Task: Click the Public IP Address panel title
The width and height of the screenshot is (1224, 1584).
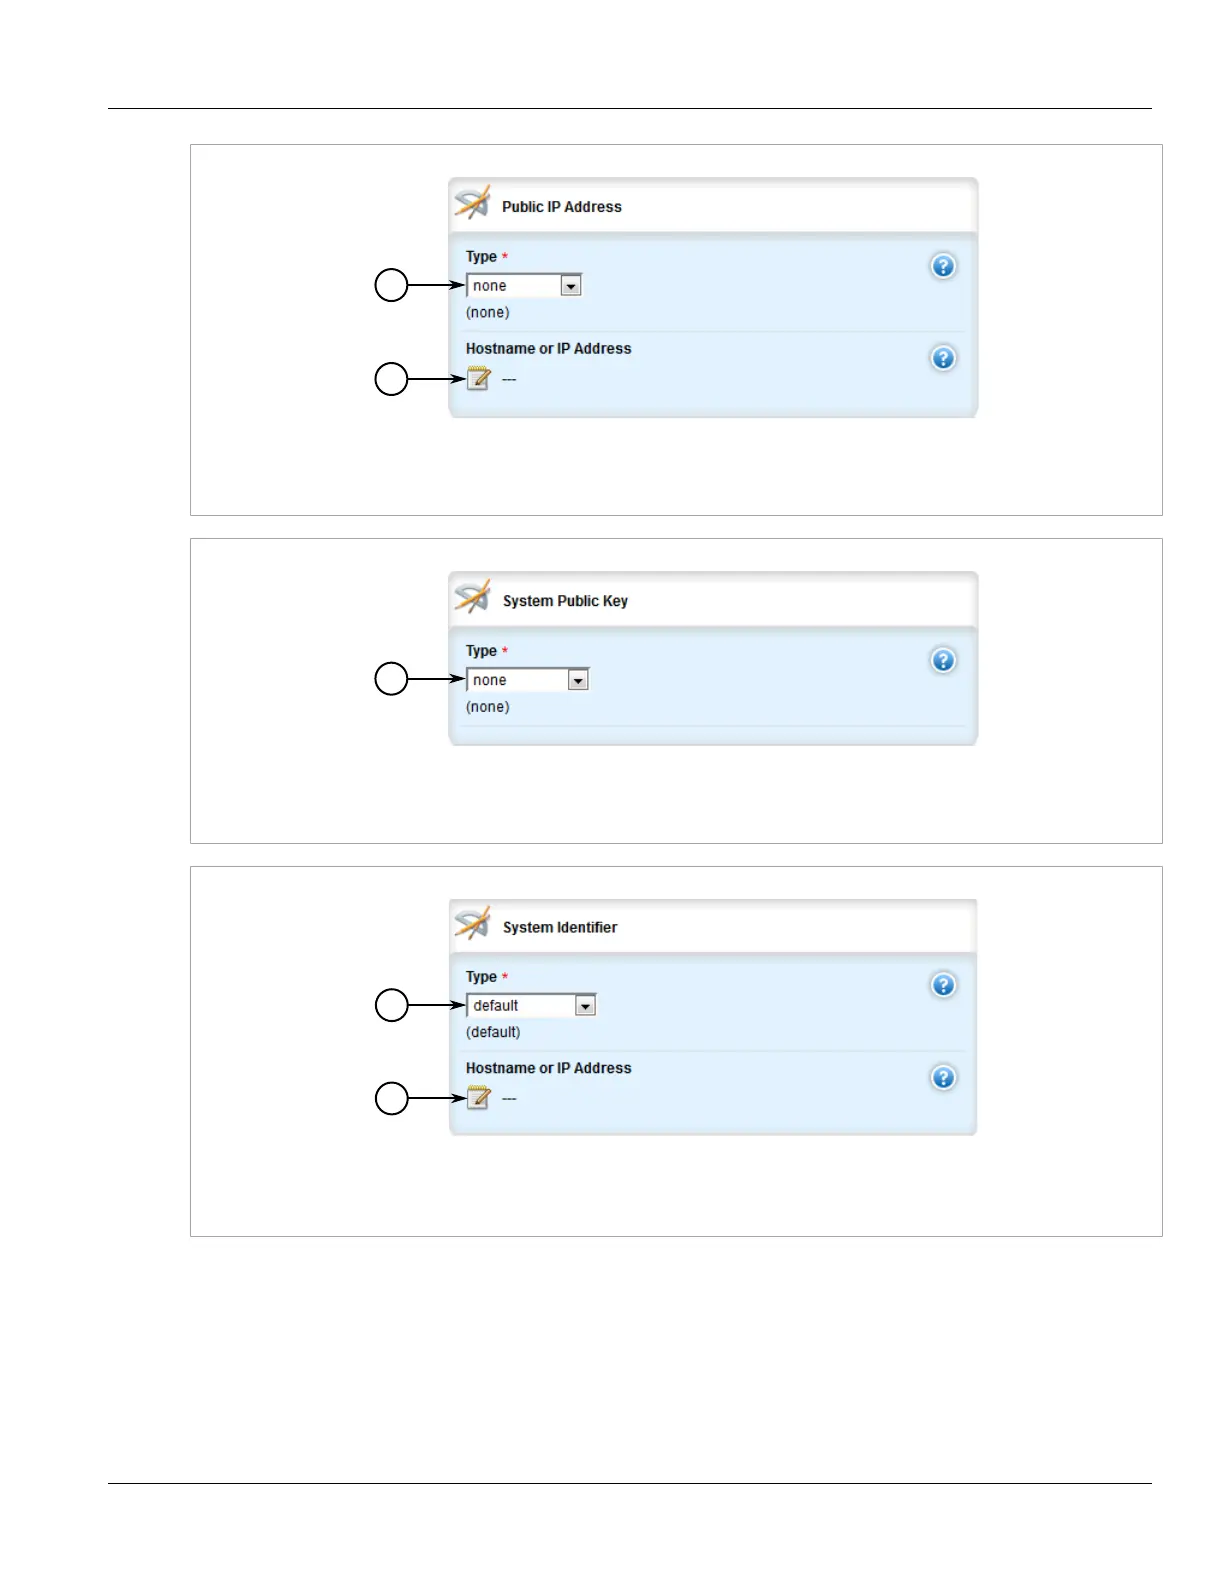Action: pyautogui.click(x=562, y=207)
